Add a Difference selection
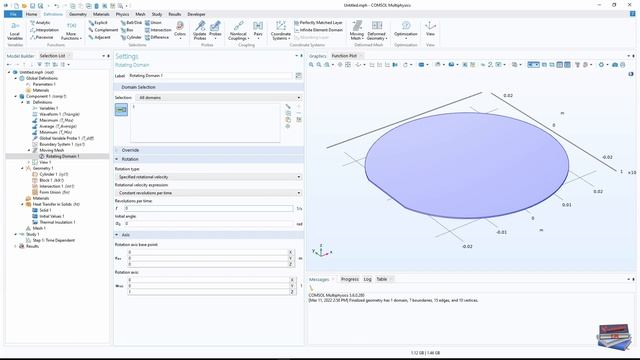Viewport: 640px width, 360px height. tap(157, 37)
